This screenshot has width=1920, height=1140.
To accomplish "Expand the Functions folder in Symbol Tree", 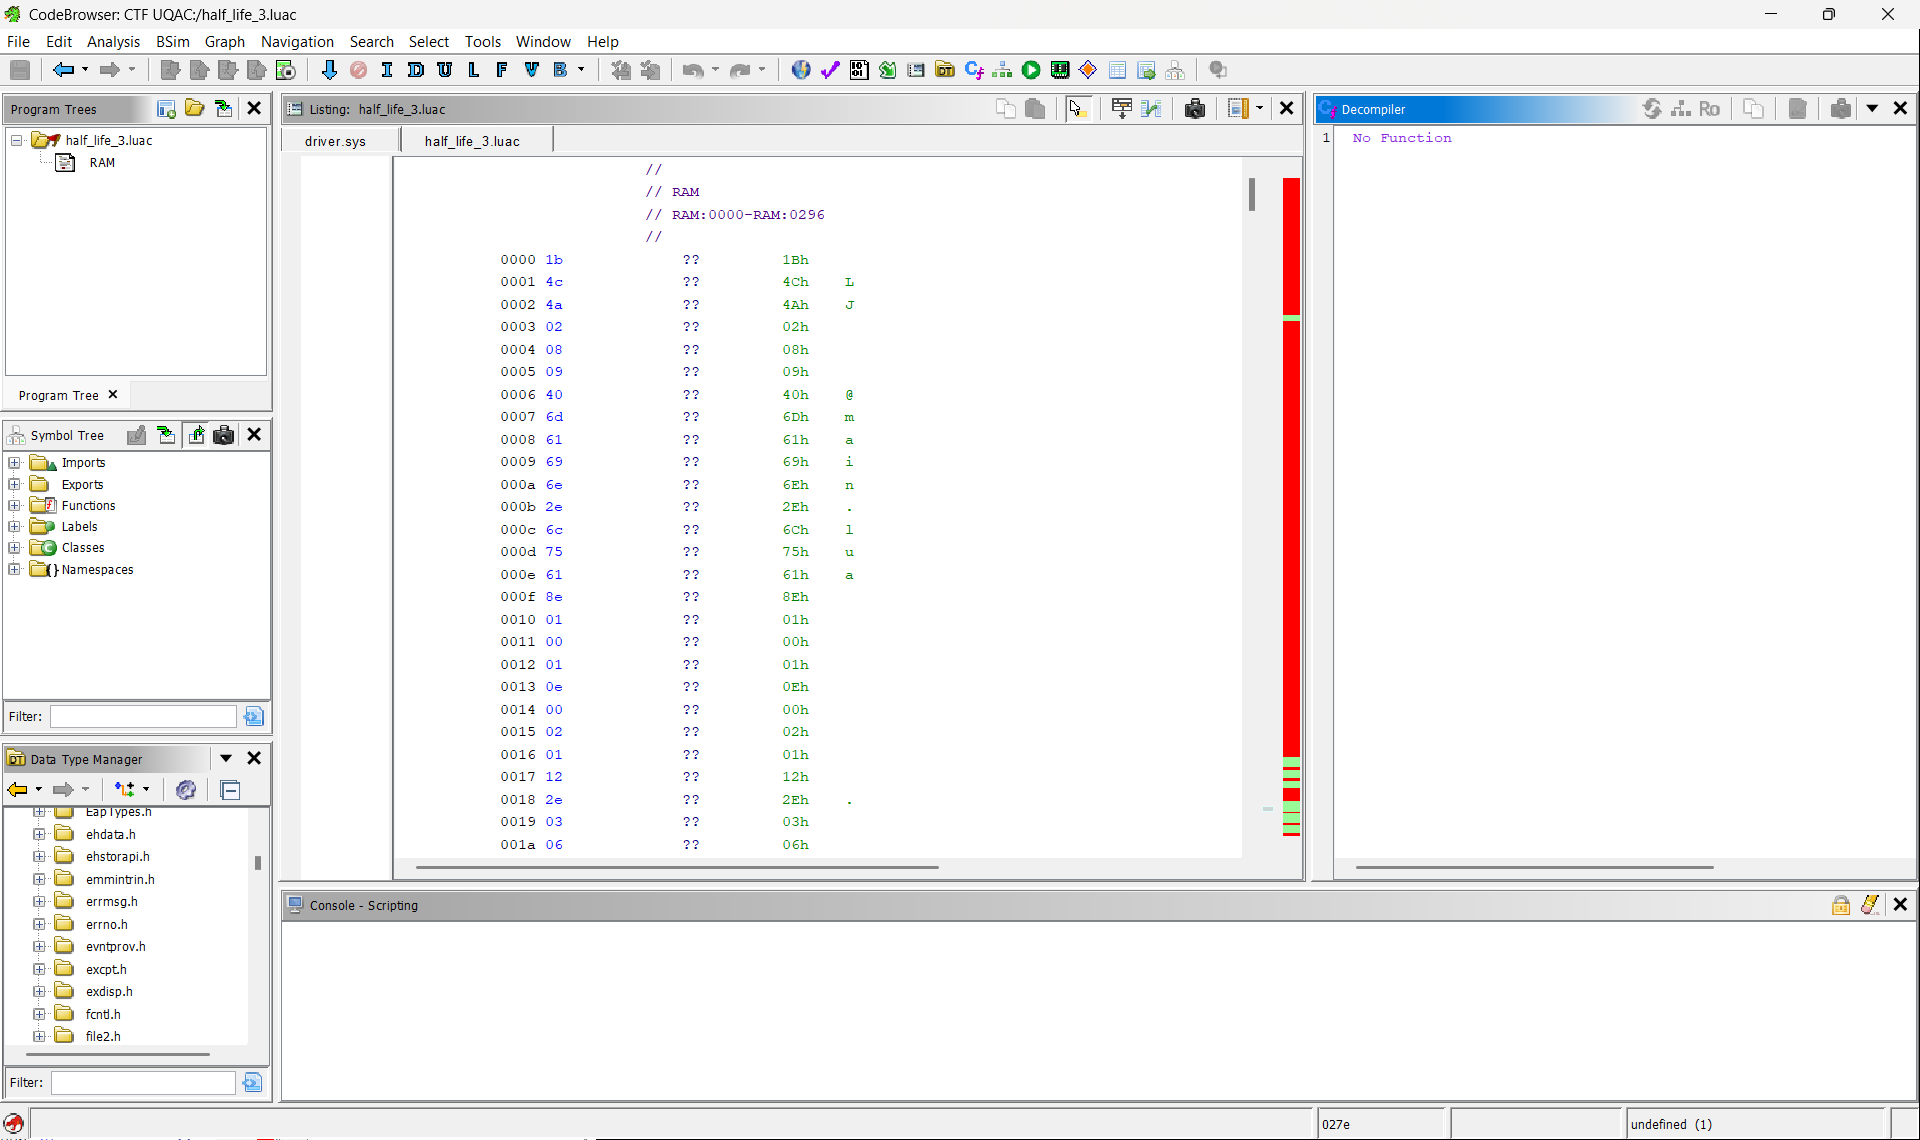I will coord(15,505).
